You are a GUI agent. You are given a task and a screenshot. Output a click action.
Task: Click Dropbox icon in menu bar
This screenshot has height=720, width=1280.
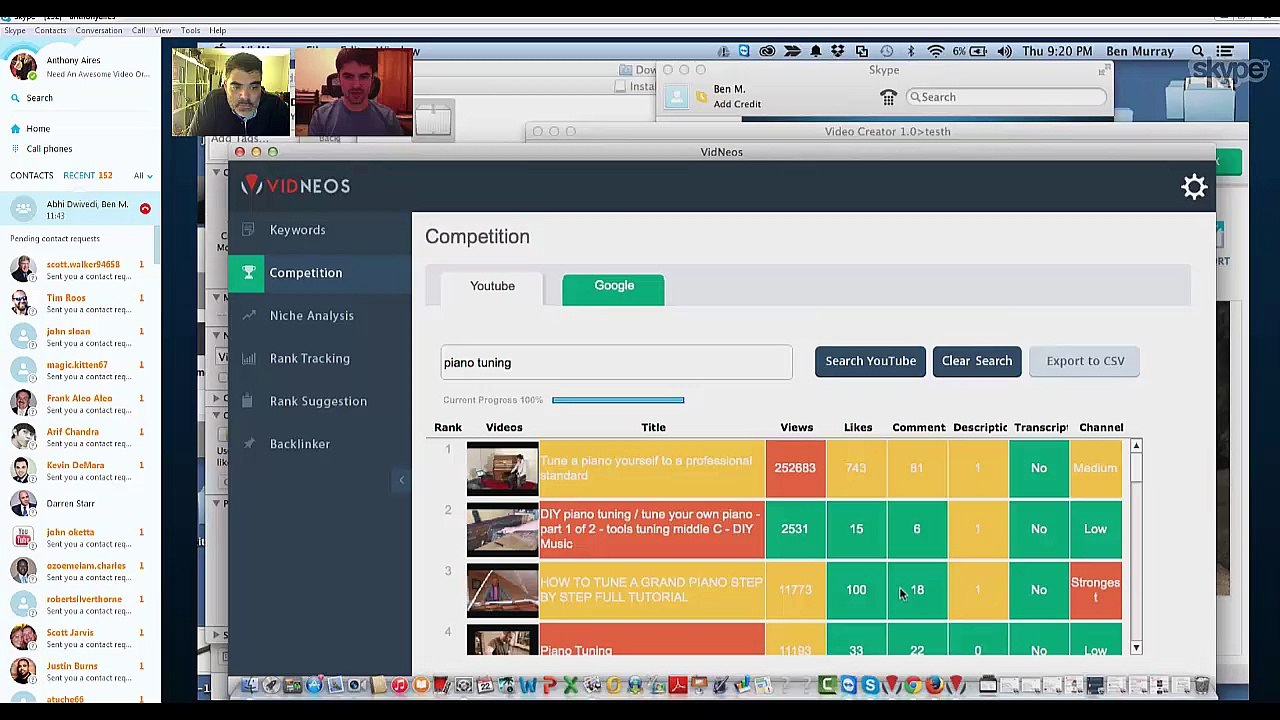(x=838, y=51)
